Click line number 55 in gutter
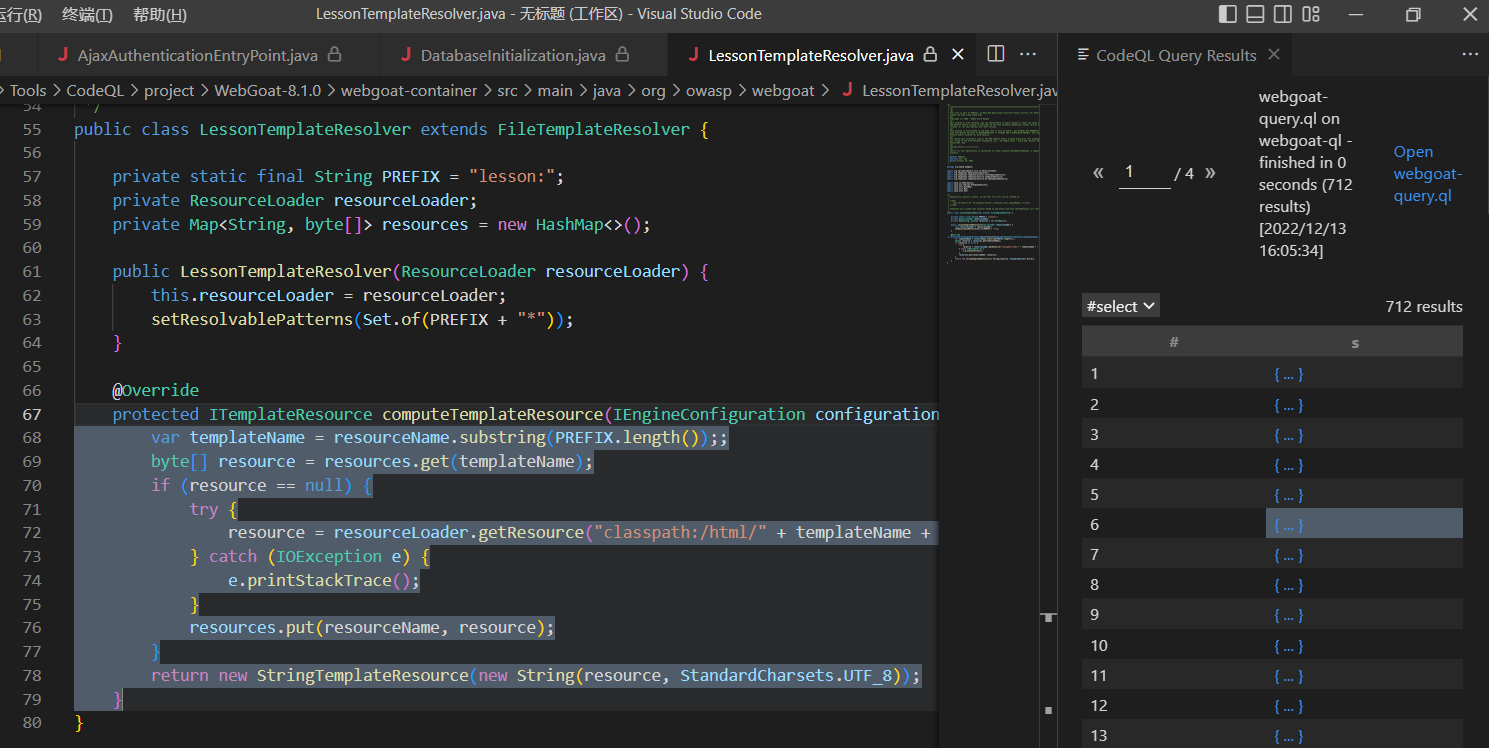1489x748 pixels. [x=31, y=129]
